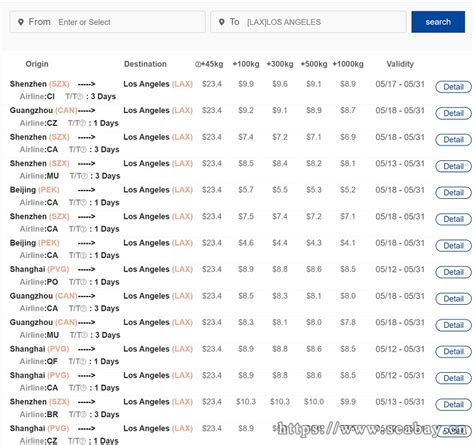474x445 pixels.
Task: Click T/T info icon in Airline:QF row
Action: tap(83, 361)
